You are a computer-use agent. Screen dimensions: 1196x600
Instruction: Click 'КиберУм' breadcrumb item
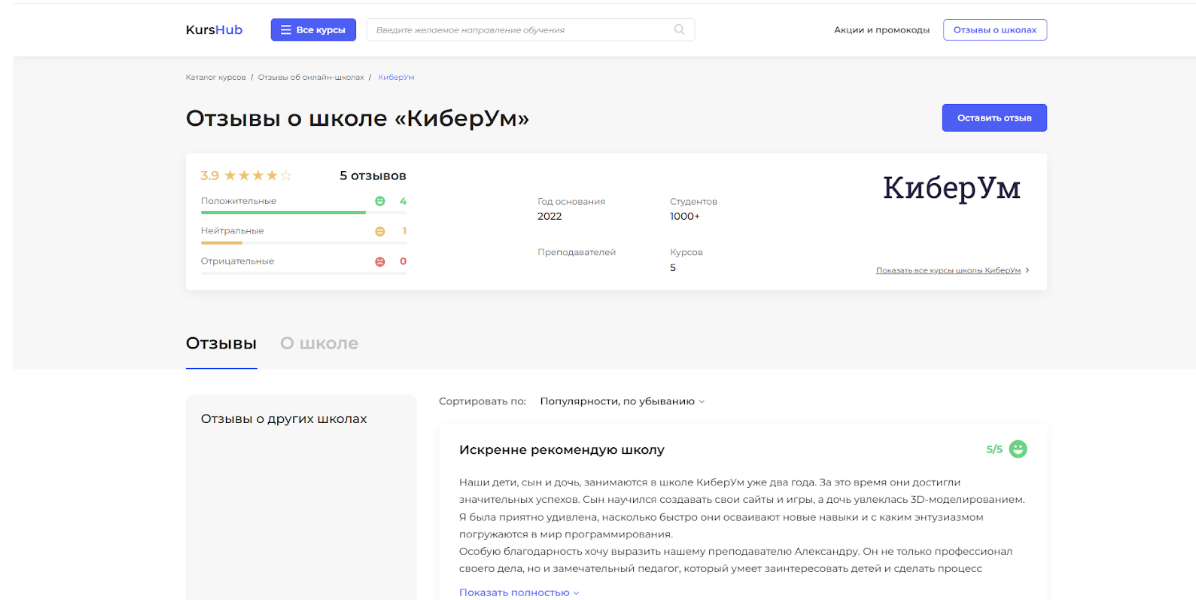396,78
